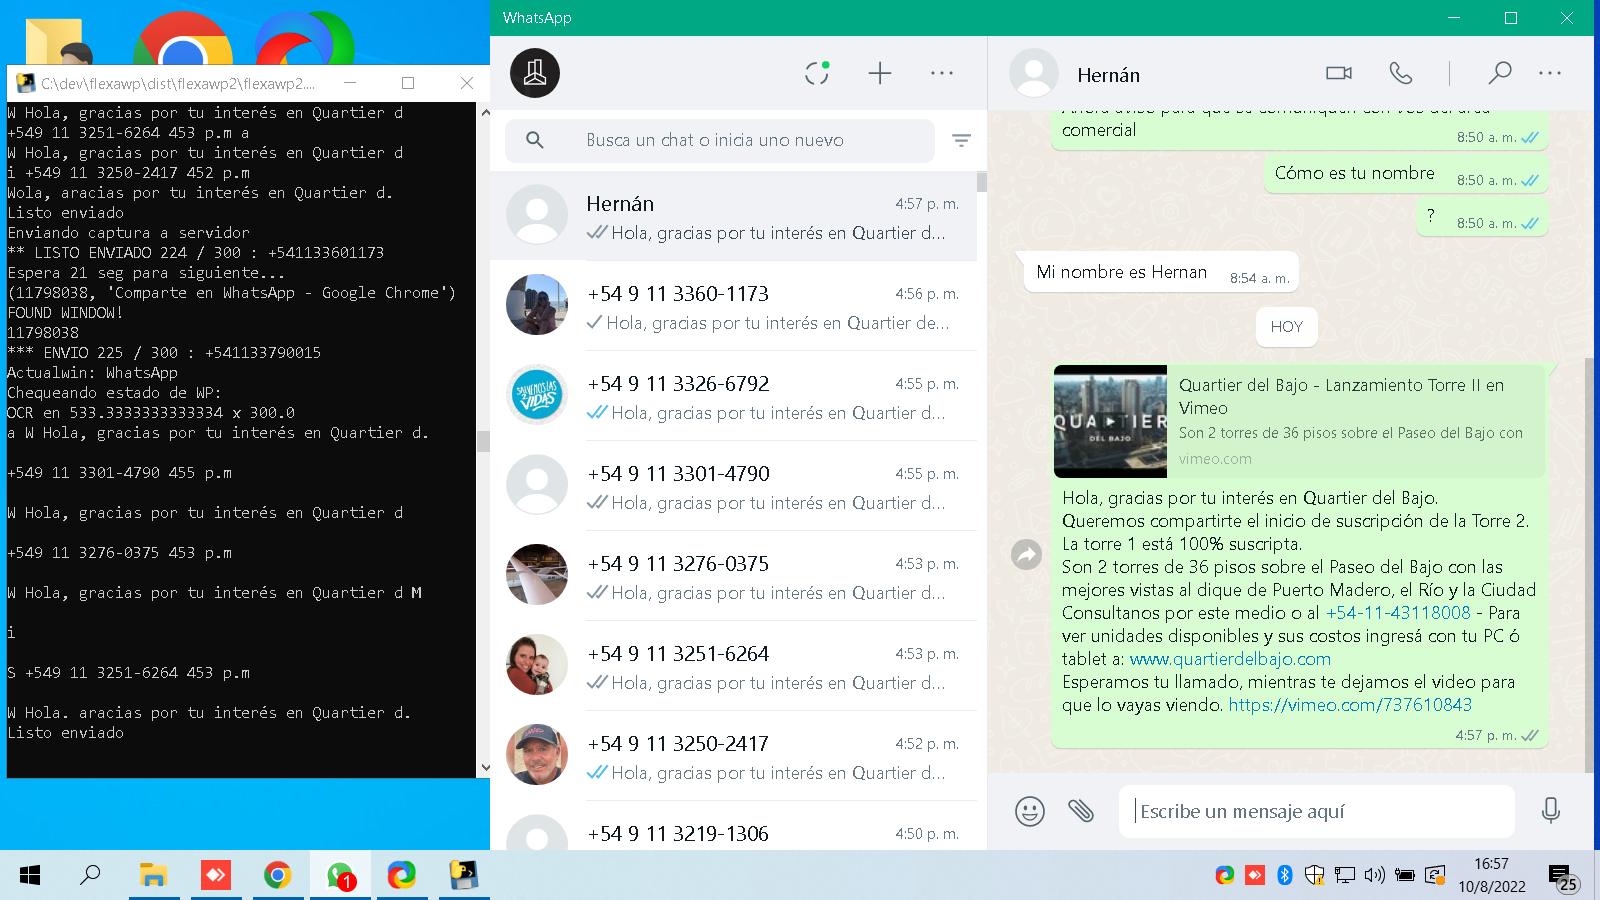
Task: Record a voice message with microphone
Action: (1551, 810)
